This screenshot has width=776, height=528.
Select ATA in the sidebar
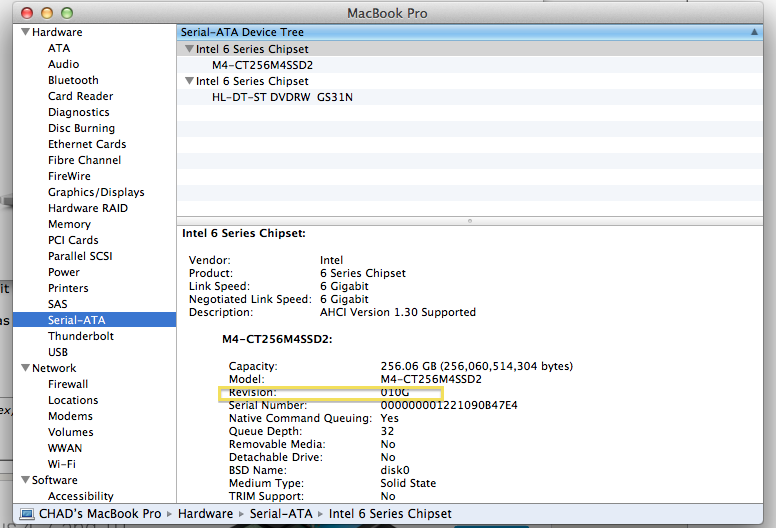(59, 48)
